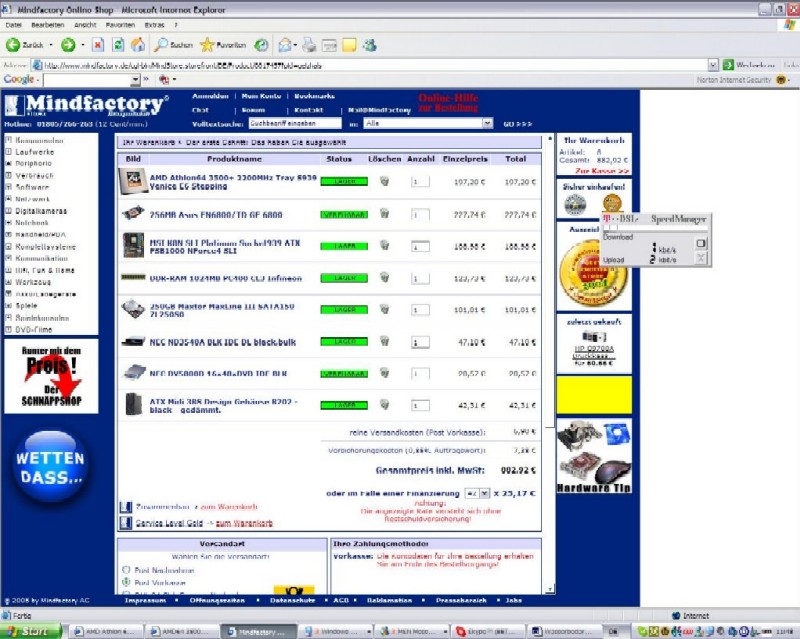Click the Volltextsuche search input field
Image resolution: width=800 pixels, height=639 pixels.
tap(295, 123)
